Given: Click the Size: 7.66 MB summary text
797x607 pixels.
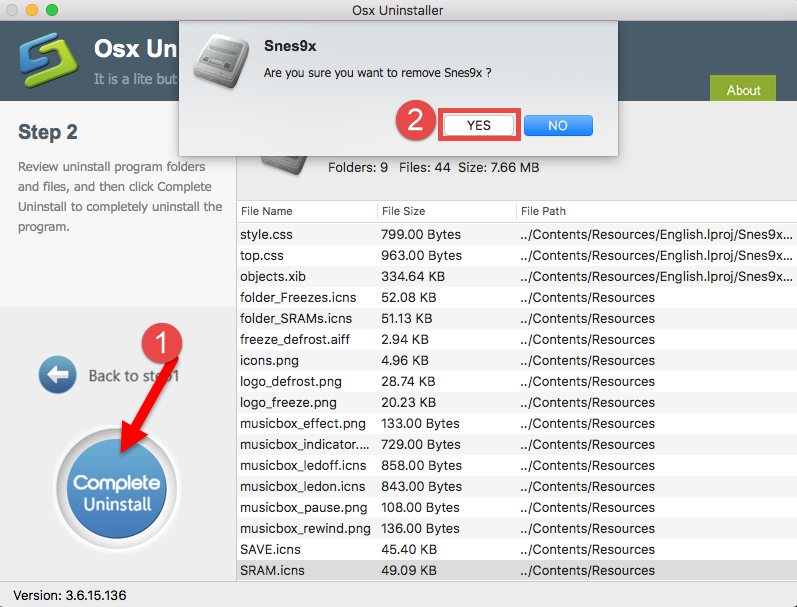Looking at the screenshot, I should pyautogui.click(x=498, y=167).
